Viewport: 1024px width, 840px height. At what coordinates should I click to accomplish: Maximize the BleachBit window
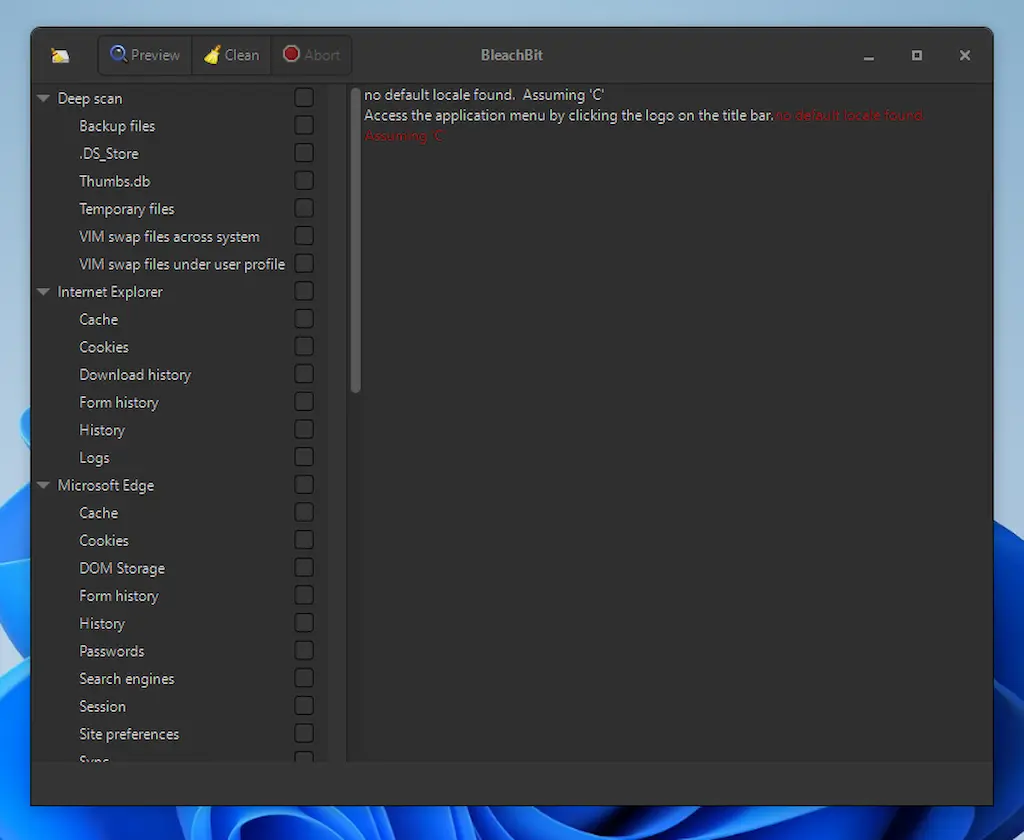pyautogui.click(x=917, y=56)
